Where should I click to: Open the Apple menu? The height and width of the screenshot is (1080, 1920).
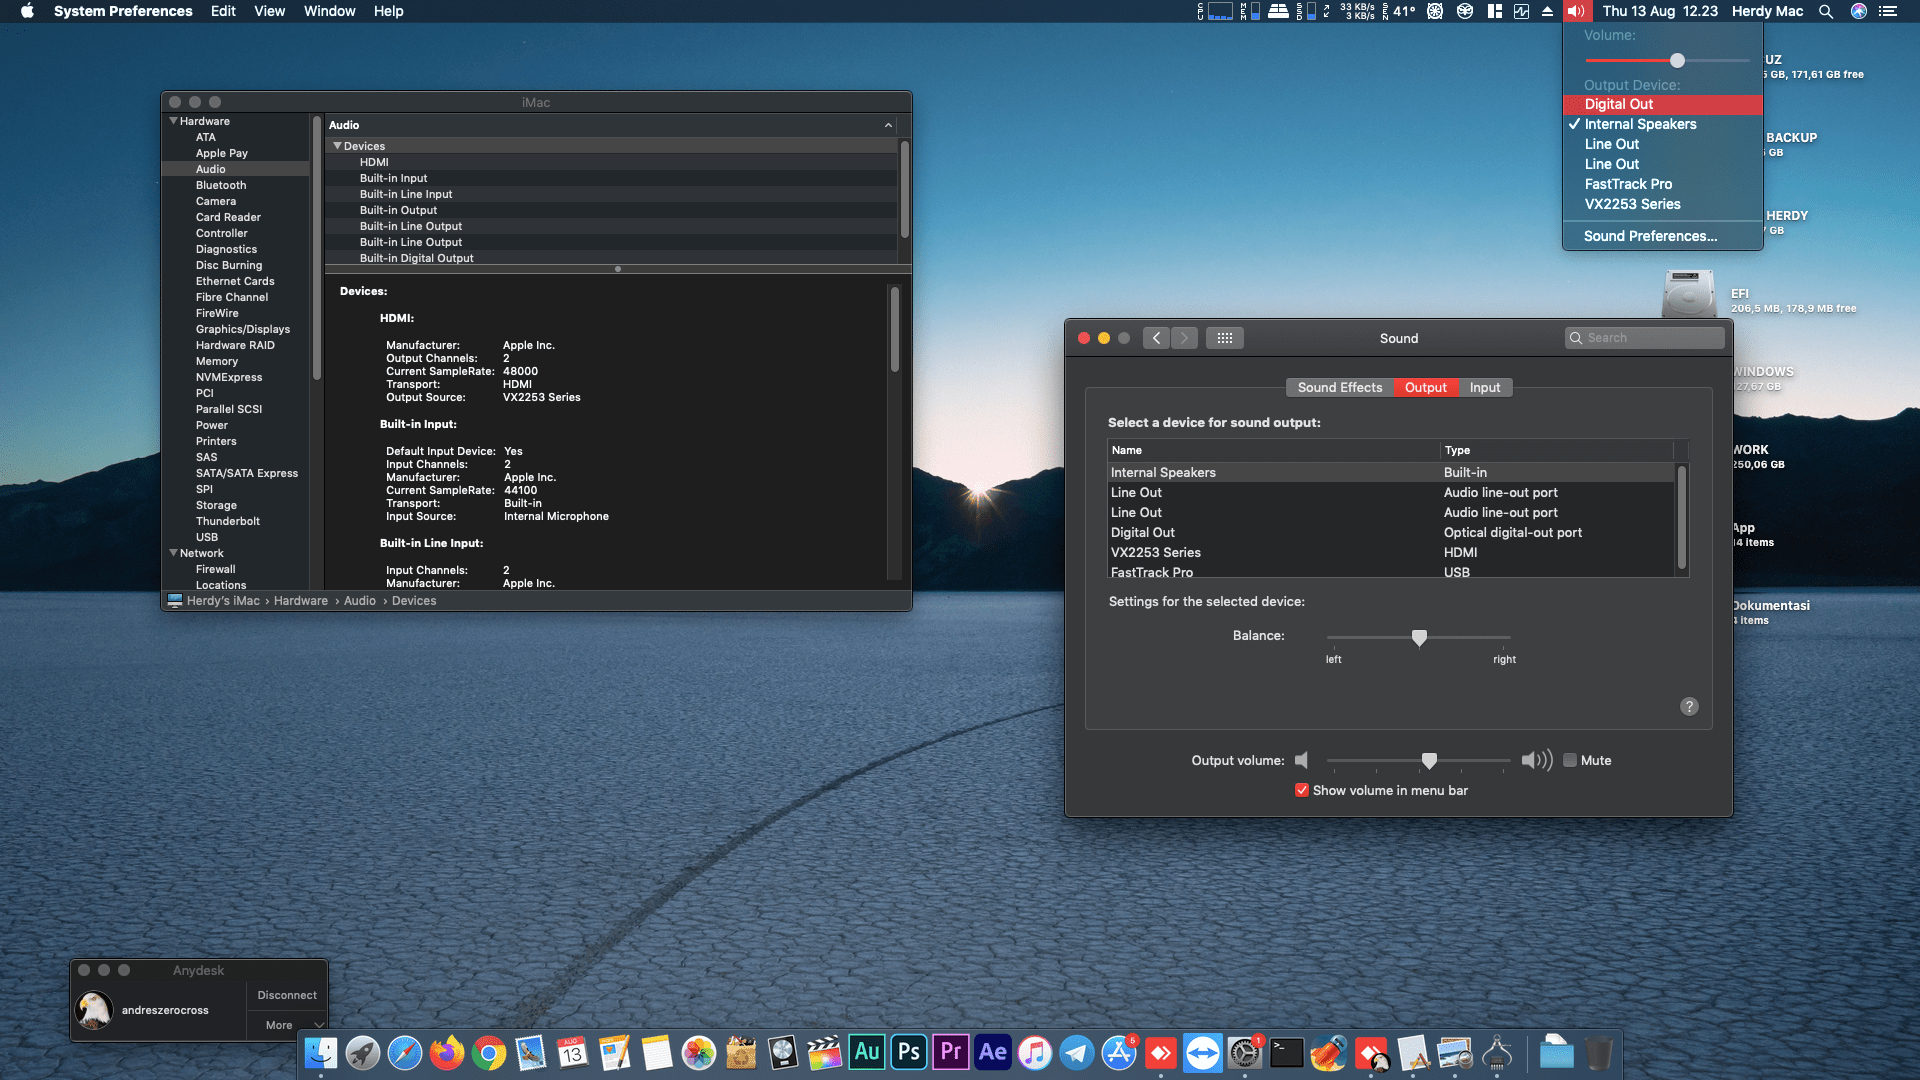27,11
